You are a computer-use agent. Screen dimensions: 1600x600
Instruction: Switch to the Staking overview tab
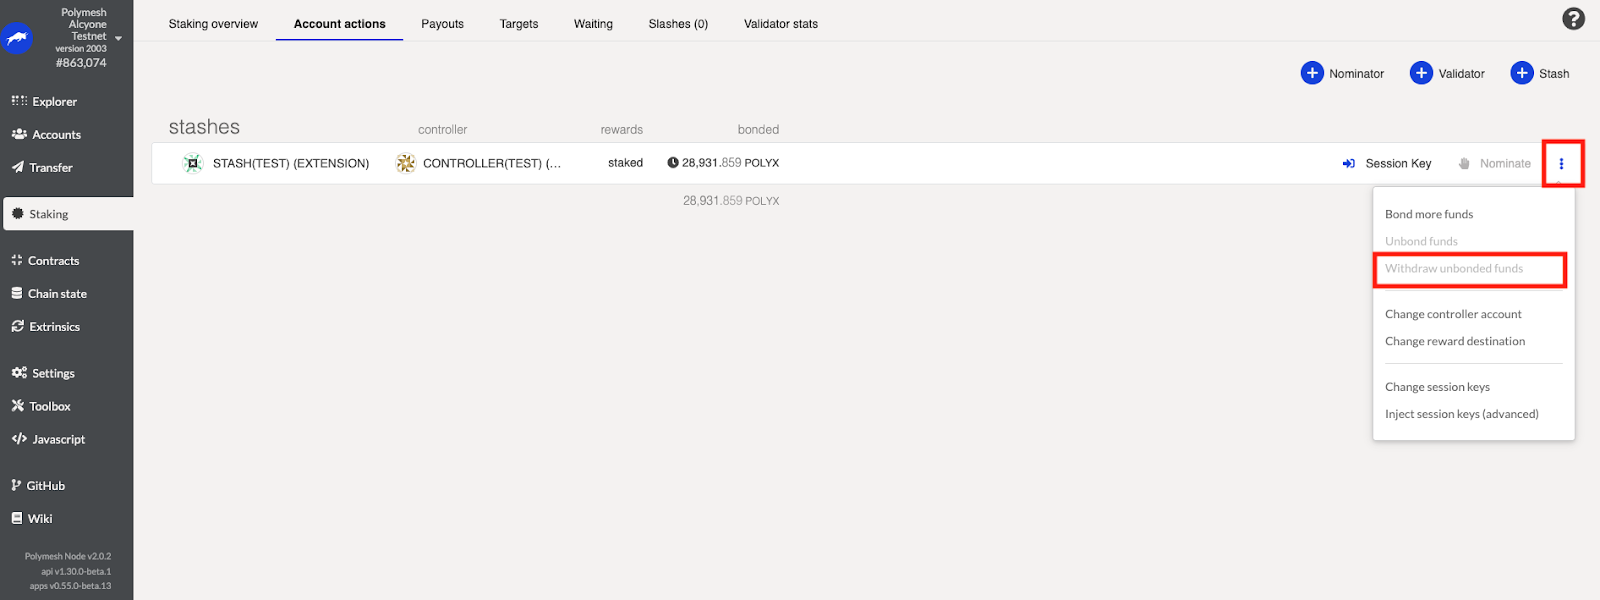point(213,24)
